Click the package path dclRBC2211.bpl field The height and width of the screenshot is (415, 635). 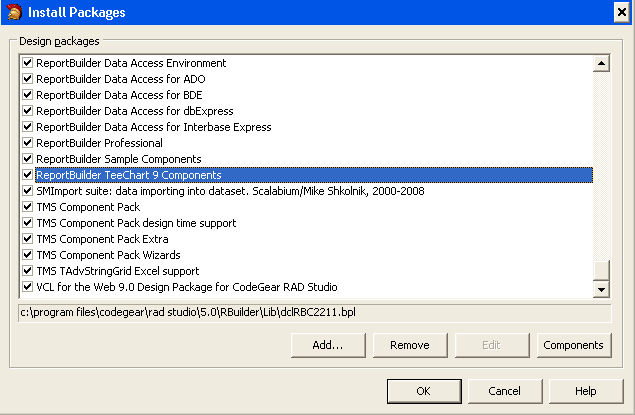point(314,313)
